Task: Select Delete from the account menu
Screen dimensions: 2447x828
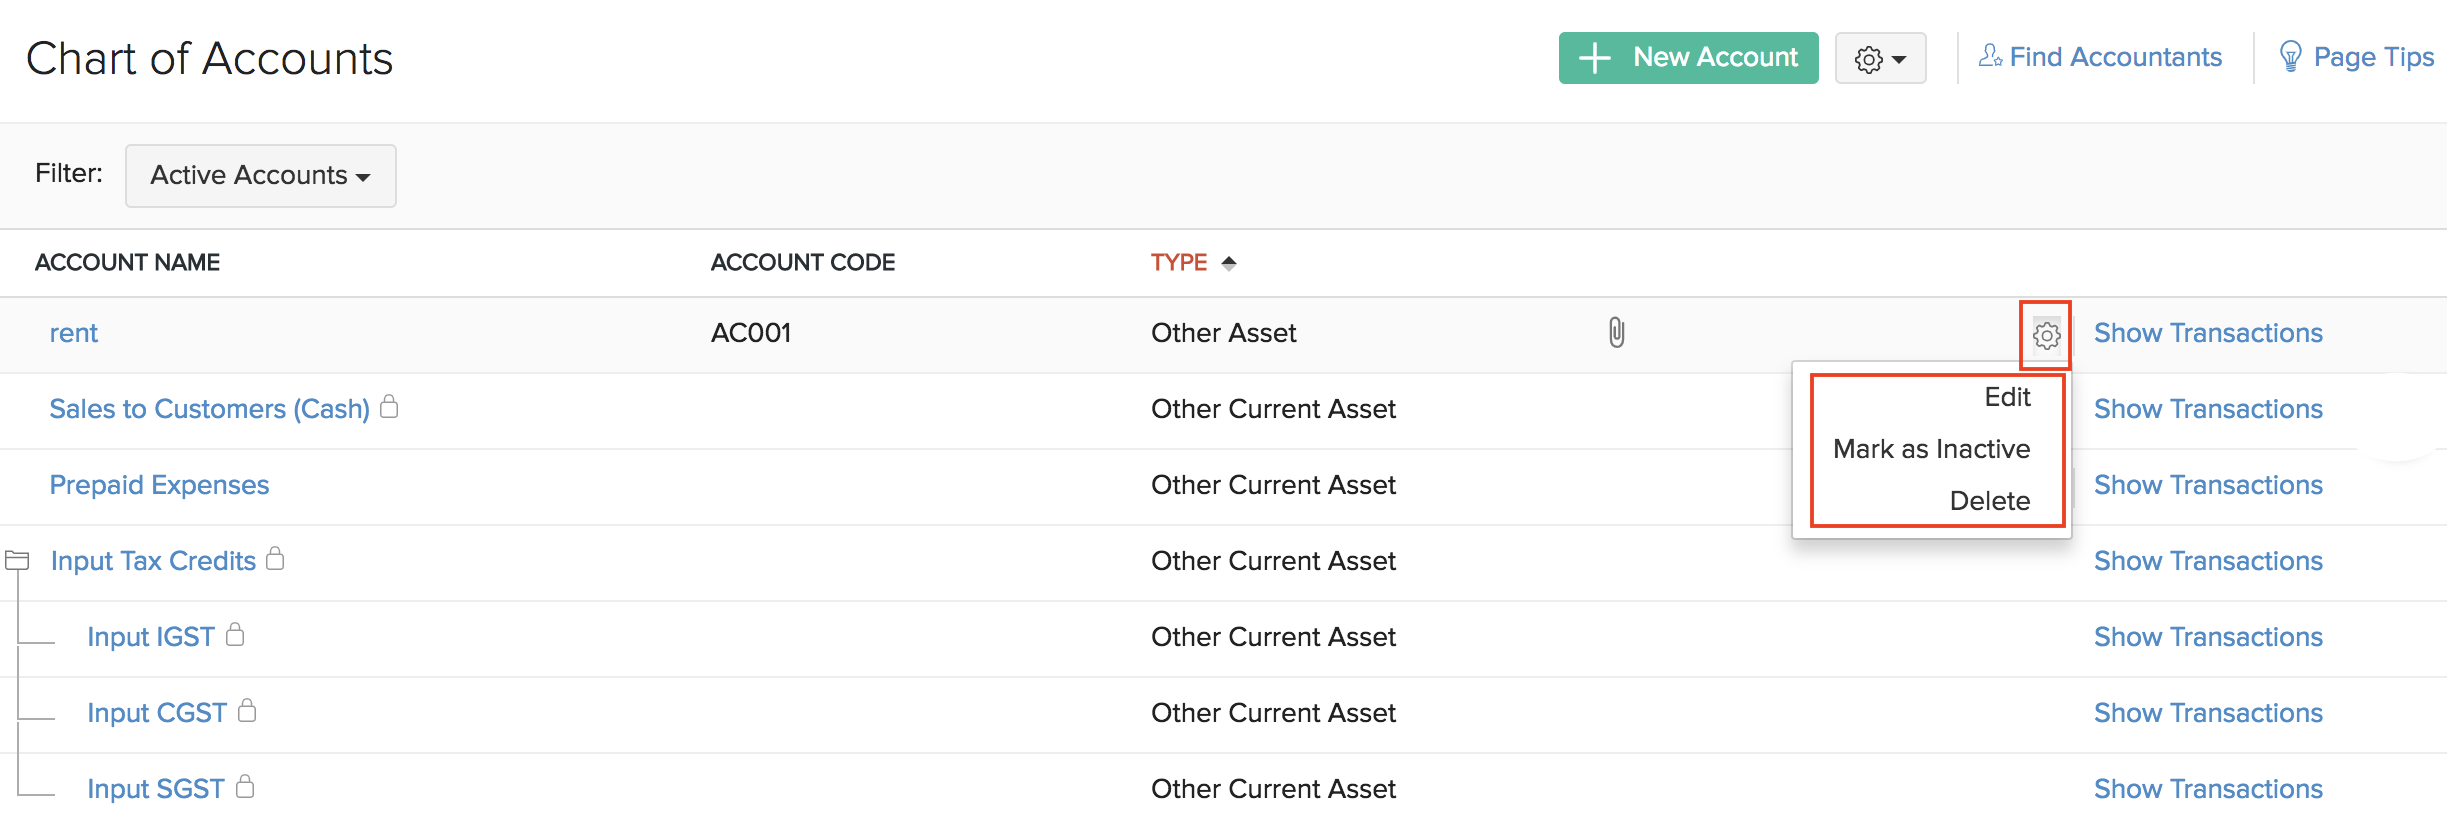Action: [1989, 501]
